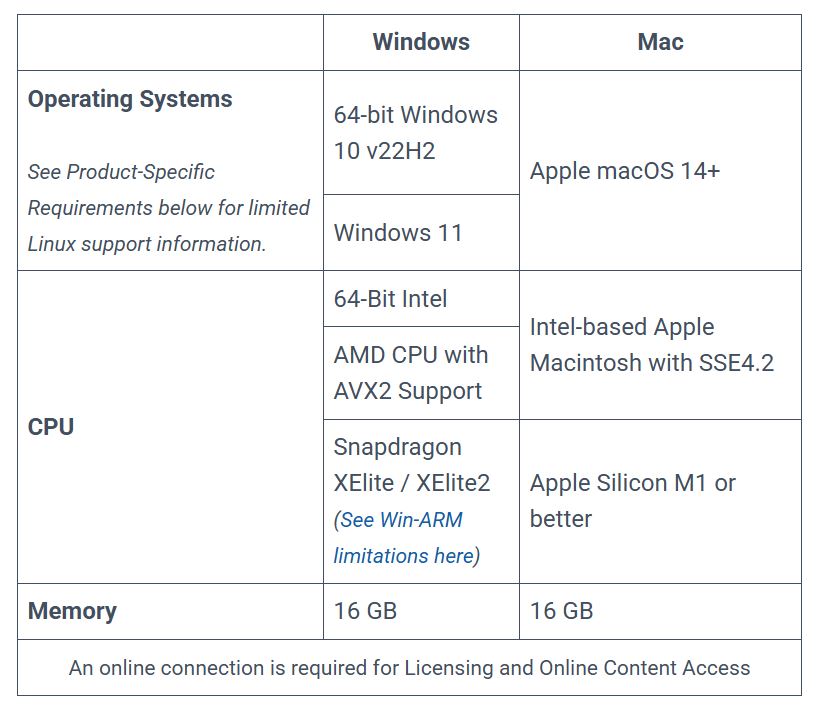819x707 pixels.
Task: Select the Memory row heading
Action: [x=72, y=611]
